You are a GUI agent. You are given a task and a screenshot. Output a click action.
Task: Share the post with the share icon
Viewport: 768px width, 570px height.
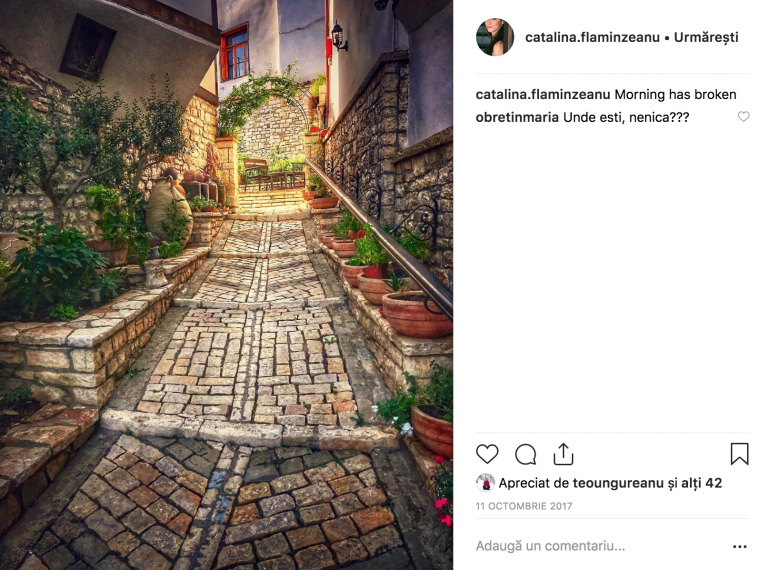[x=563, y=453]
